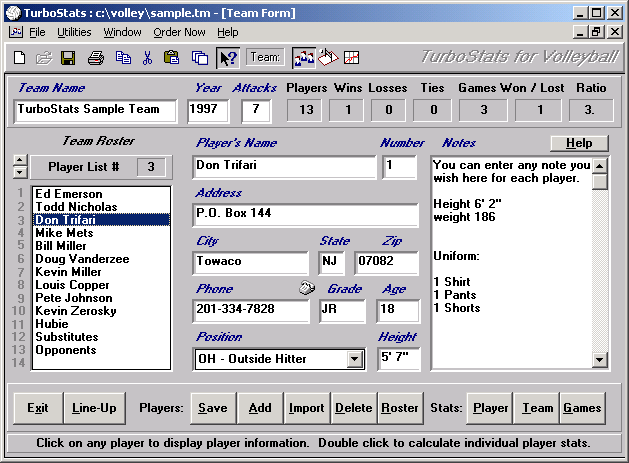Click the Copy toolbar icon
Image resolution: width=629 pixels, height=463 pixels.
click(123, 58)
